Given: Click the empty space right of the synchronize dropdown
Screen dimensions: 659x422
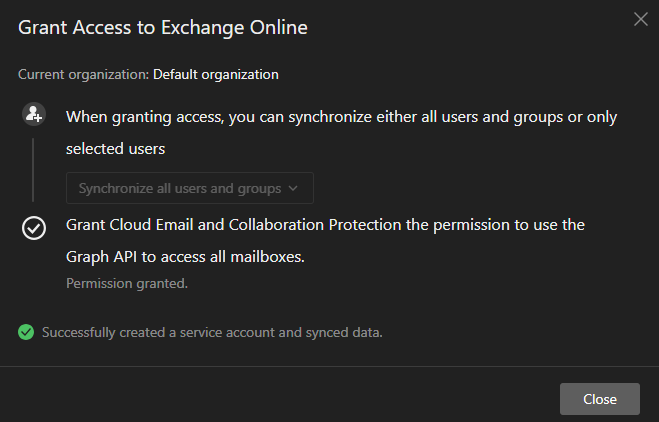Looking at the screenshot, I should [x=470, y=188].
